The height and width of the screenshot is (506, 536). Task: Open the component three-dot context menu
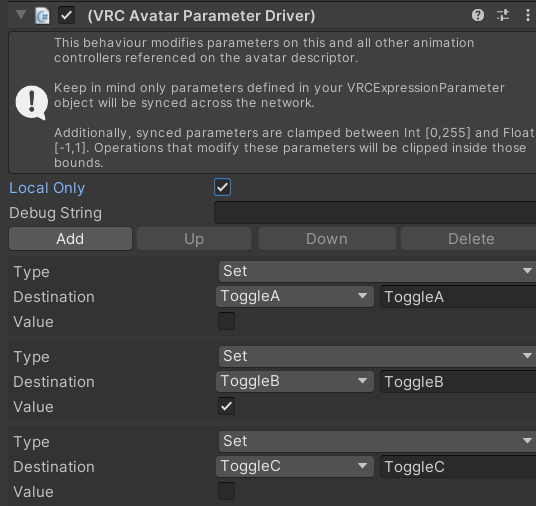coord(527,15)
